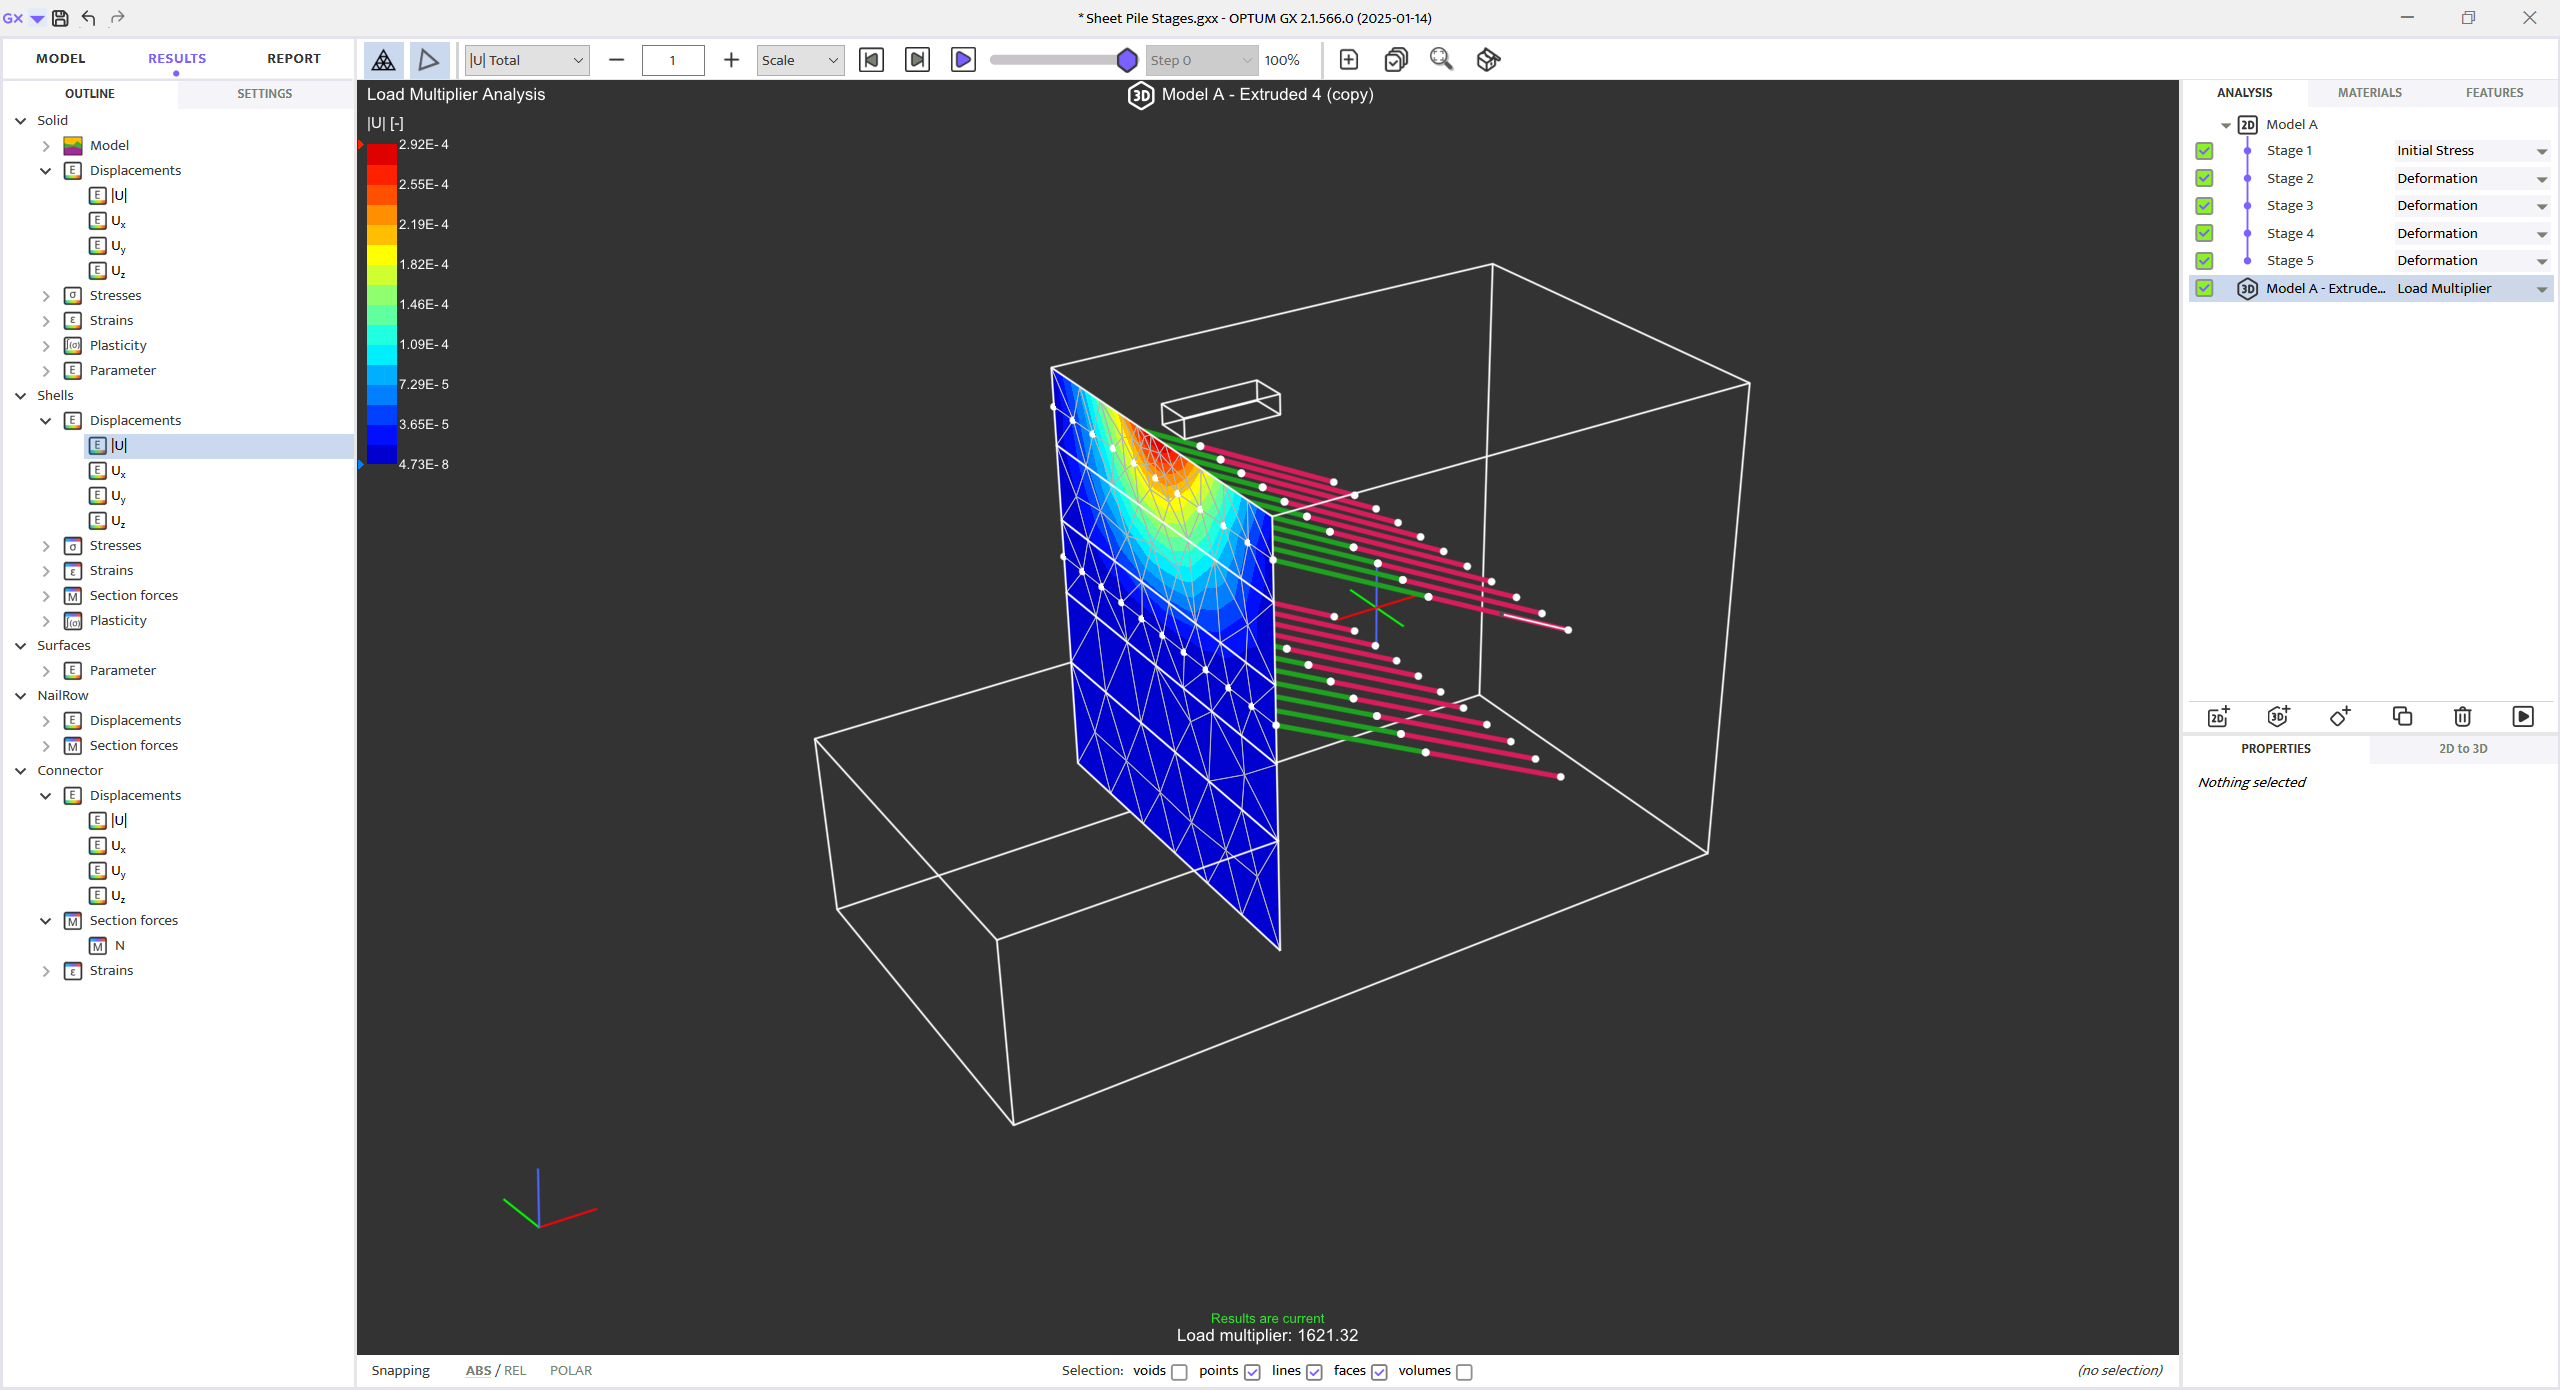The height and width of the screenshot is (1390, 2560).
Task: Click the 3D model title icon
Action: point(1140,95)
